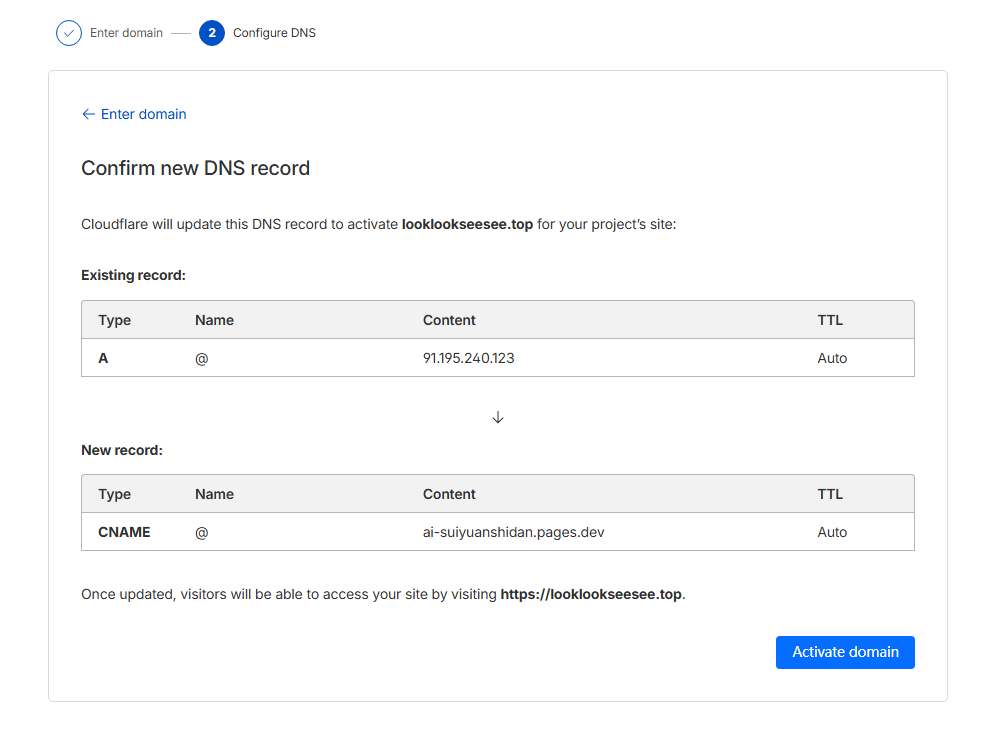Click the Existing record: label
The image size is (999, 754).
pos(133,275)
